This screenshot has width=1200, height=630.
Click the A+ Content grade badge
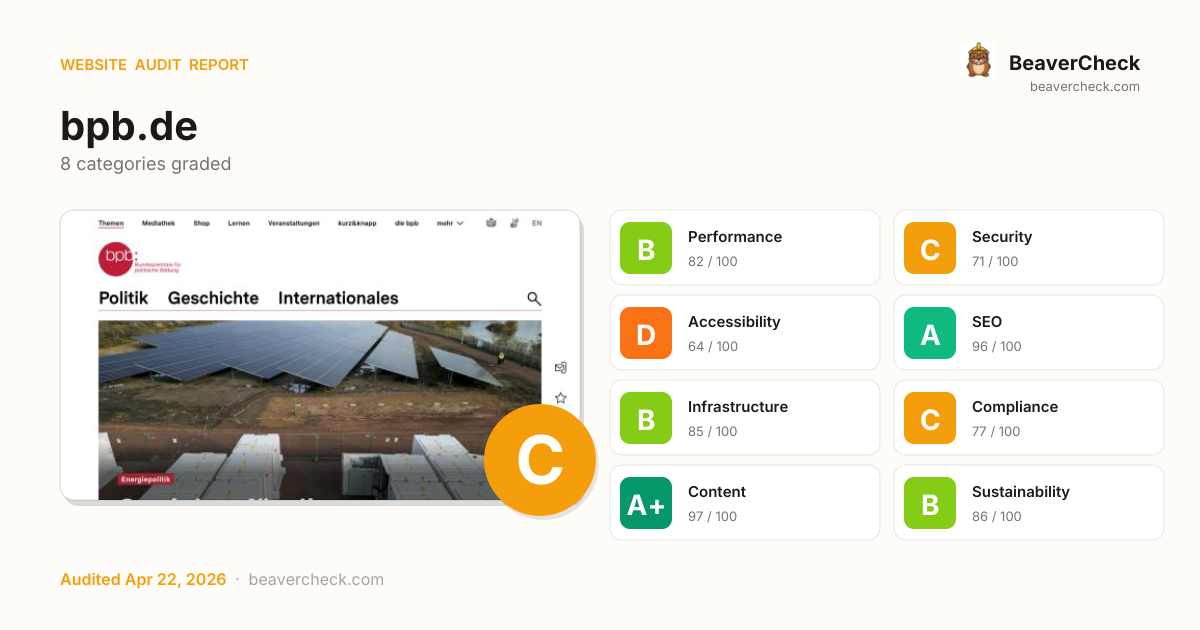[x=646, y=503]
